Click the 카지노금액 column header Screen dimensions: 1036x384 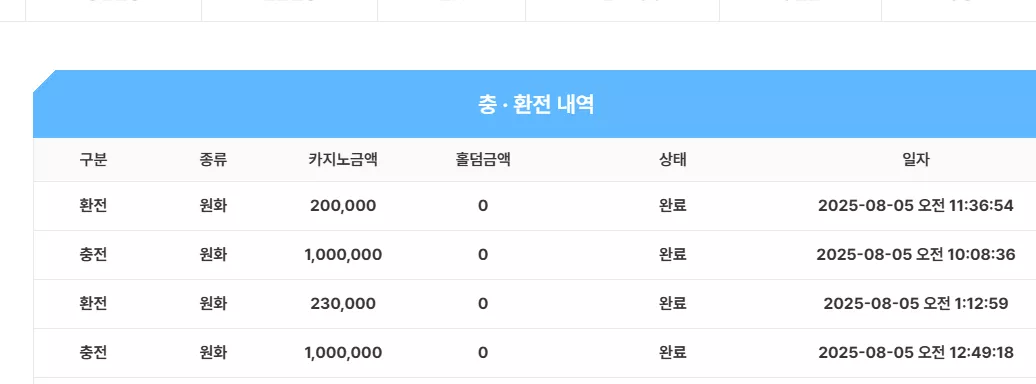(343, 159)
